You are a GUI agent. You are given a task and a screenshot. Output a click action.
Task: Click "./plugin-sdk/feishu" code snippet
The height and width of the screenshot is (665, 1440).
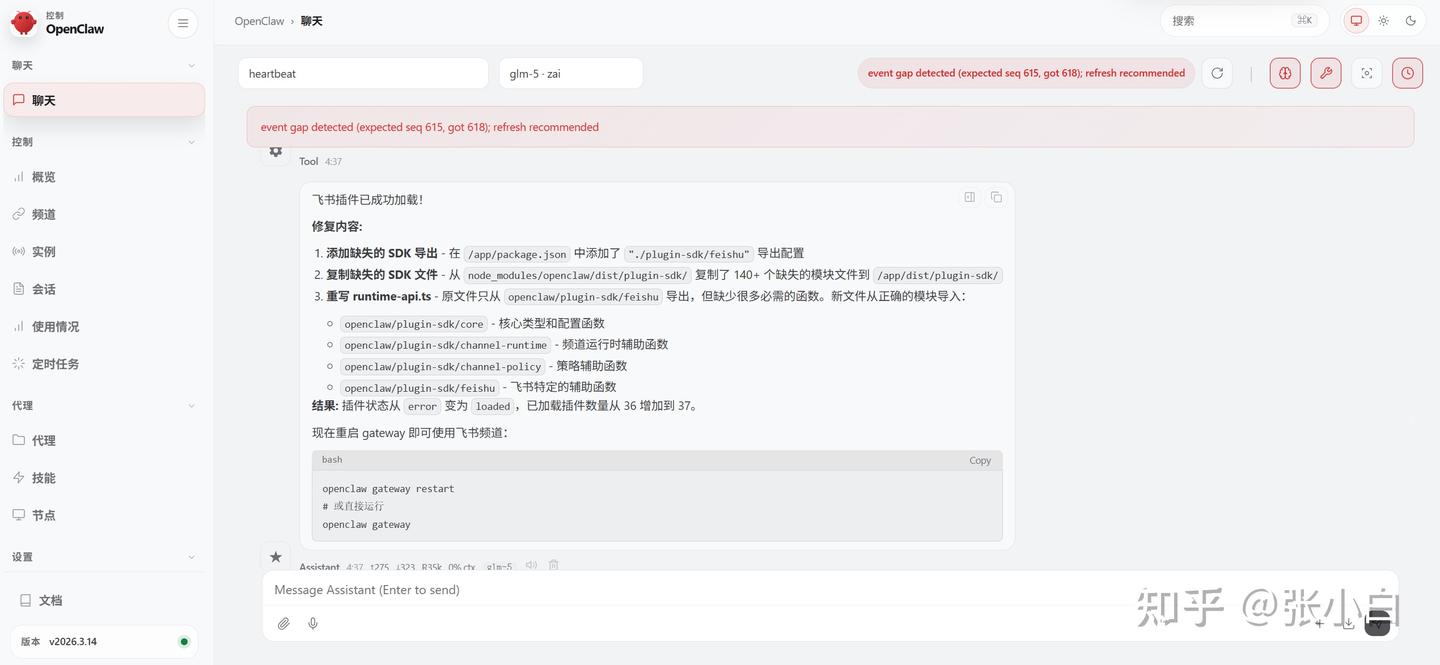pyautogui.click(x=688, y=254)
